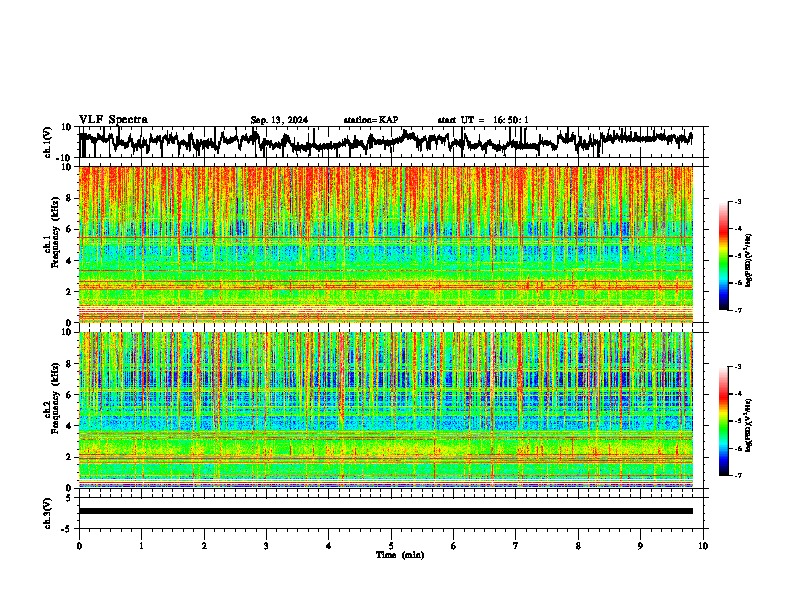The height and width of the screenshot is (612, 792).
Task: Click the '-3' top value of ch.1 colorbar
Action: 738,201
